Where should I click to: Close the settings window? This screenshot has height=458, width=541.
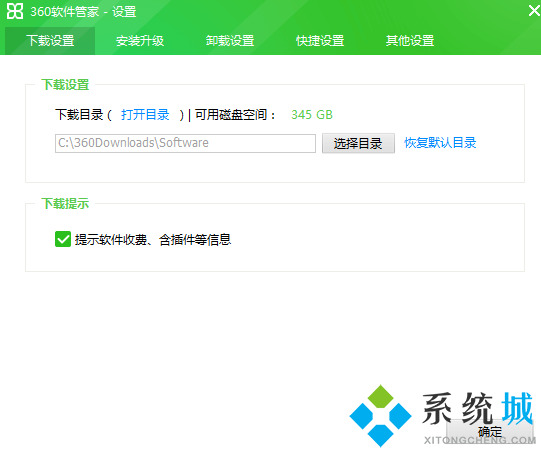(534, 11)
